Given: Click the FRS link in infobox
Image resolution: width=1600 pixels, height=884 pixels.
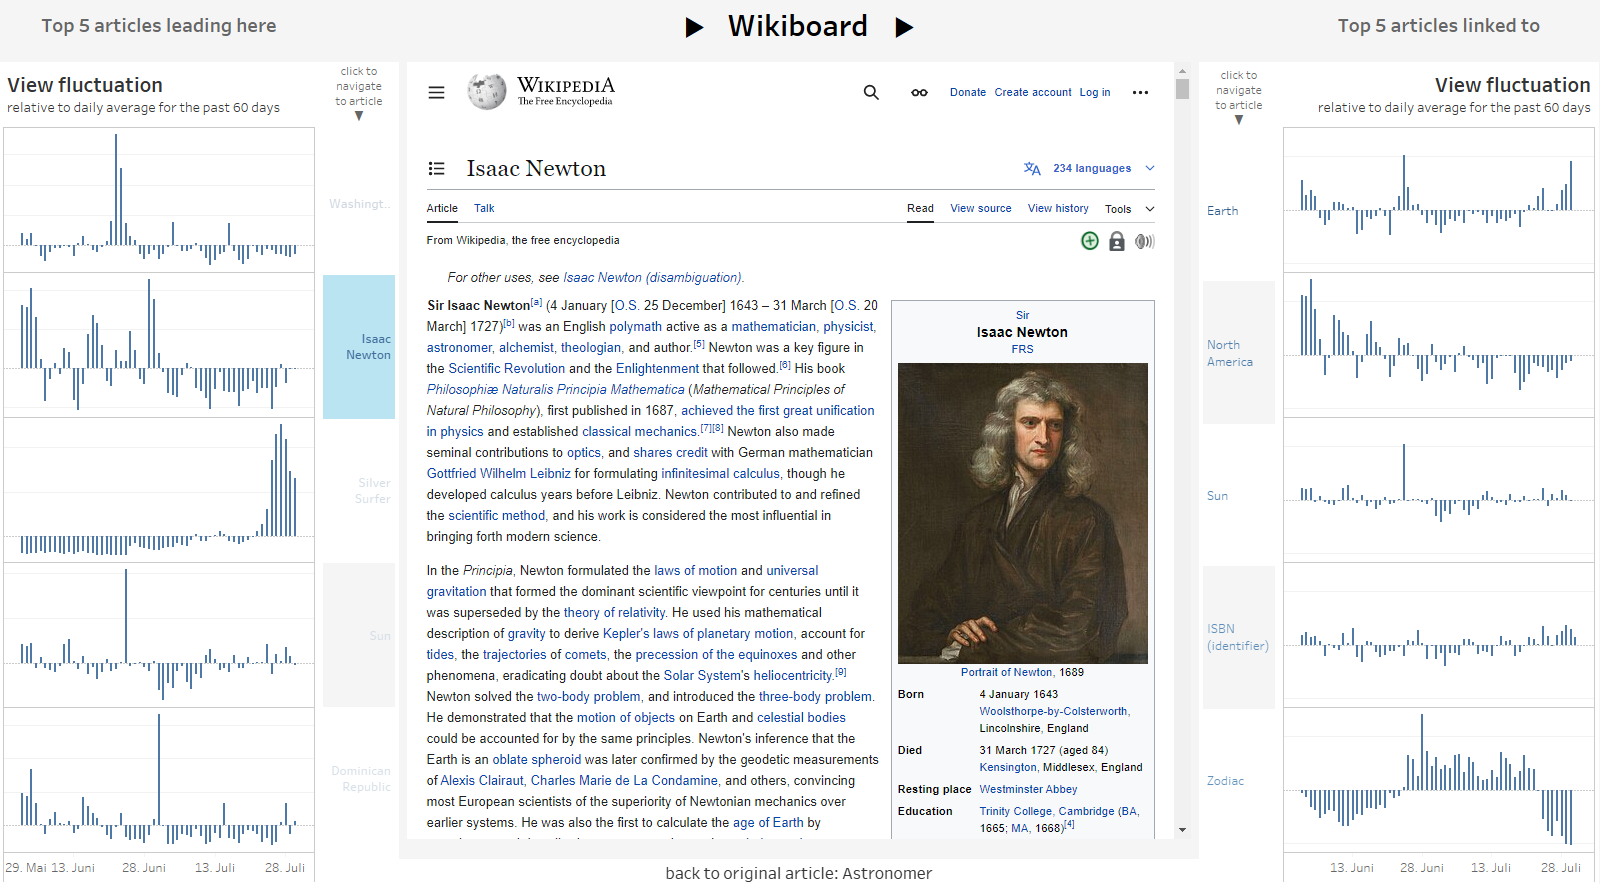Looking at the screenshot, I should 1022,350.
